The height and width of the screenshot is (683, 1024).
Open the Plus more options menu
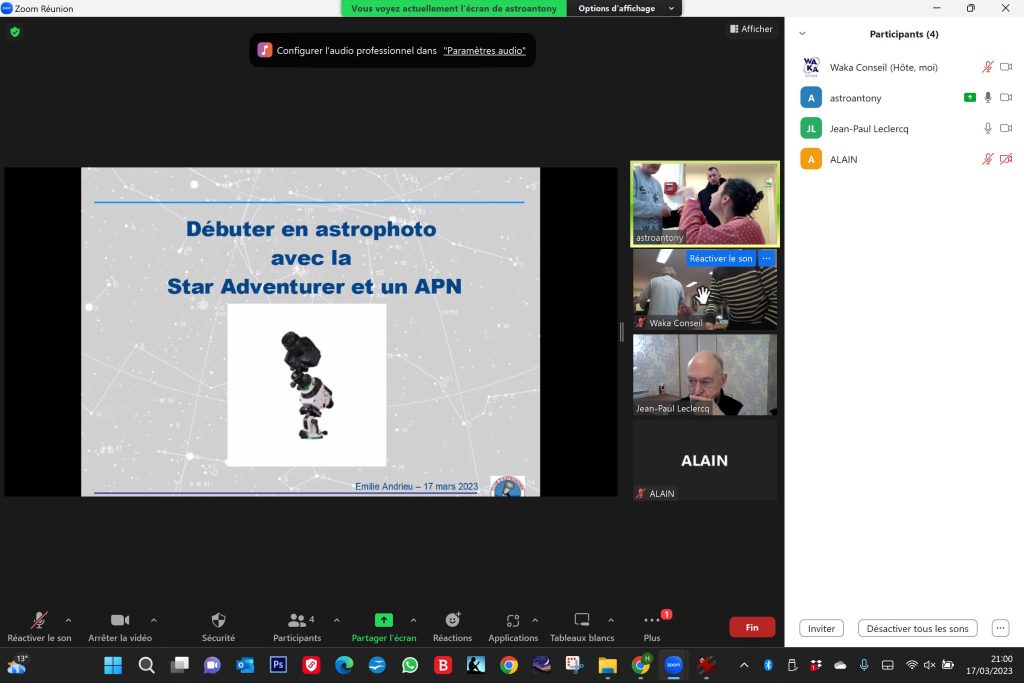pos(652,627)
